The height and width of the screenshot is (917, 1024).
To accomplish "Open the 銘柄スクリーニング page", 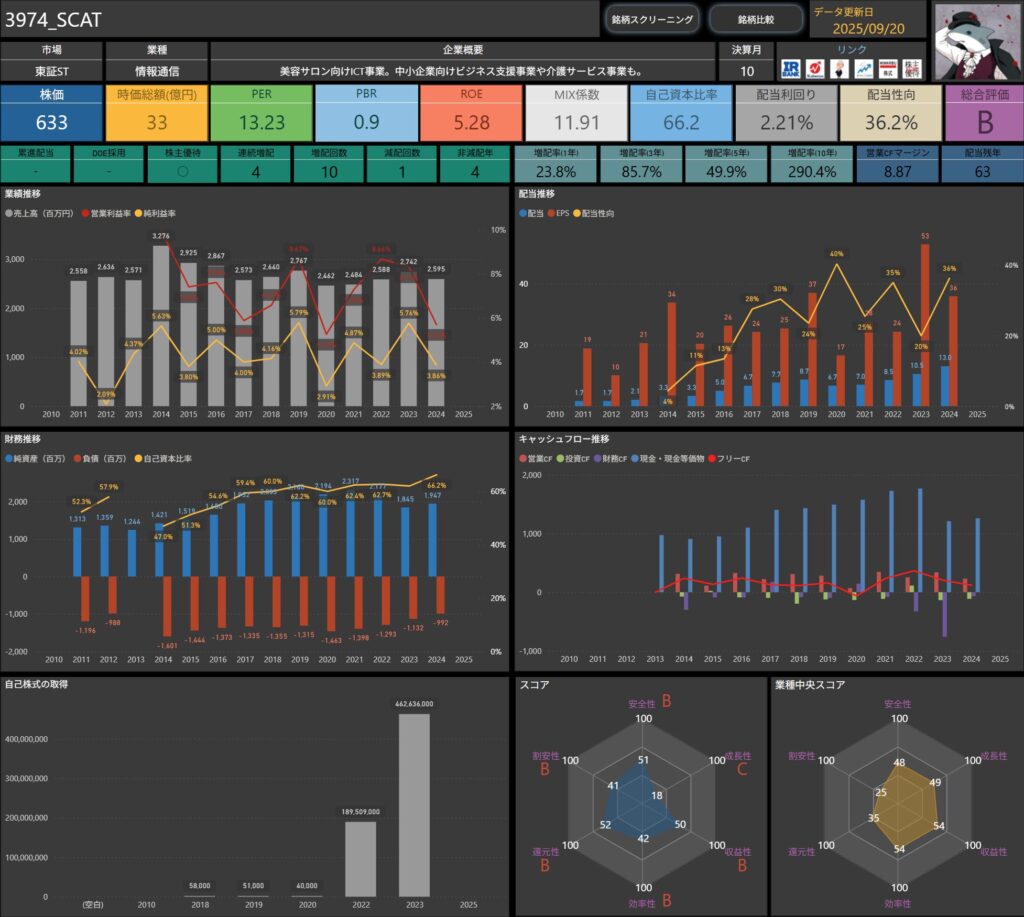I will [651, 19].
